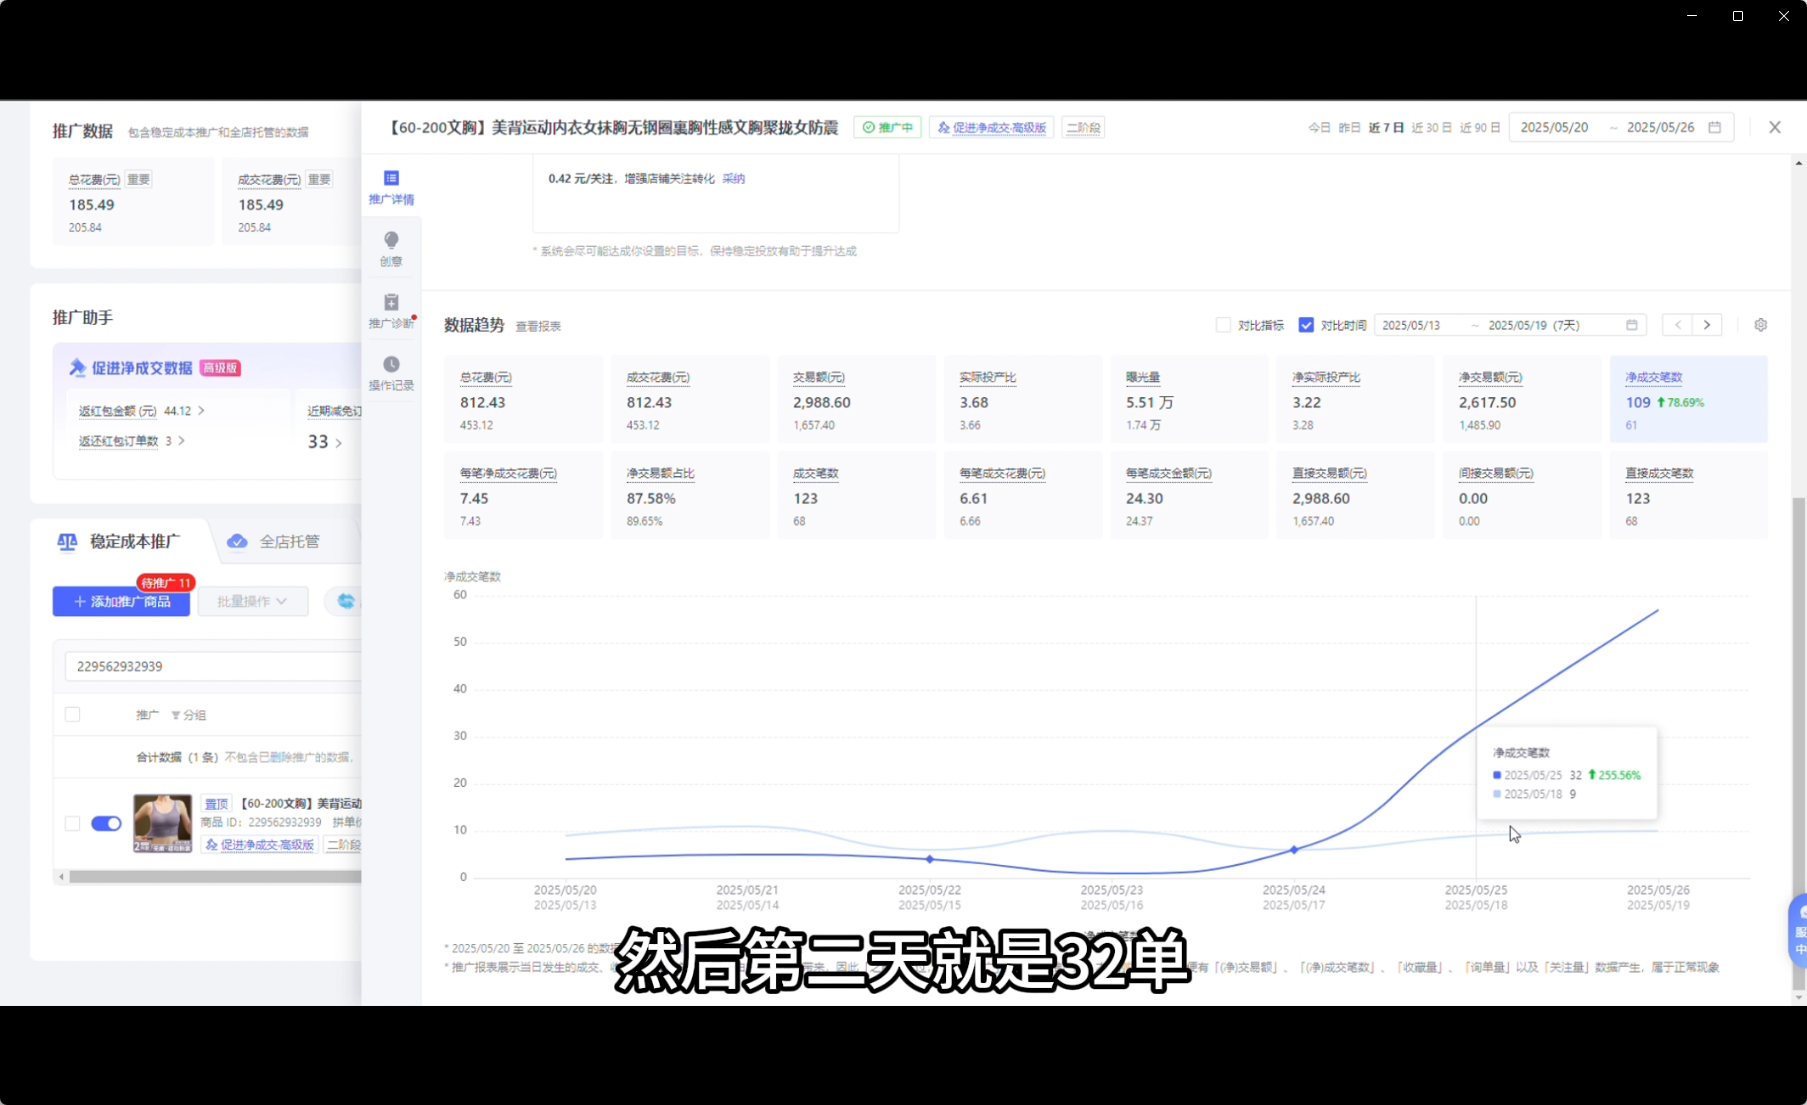1807x1105 pixels.
Task: Close the promotion detail panel
Action: click(x=1774, y=127)
